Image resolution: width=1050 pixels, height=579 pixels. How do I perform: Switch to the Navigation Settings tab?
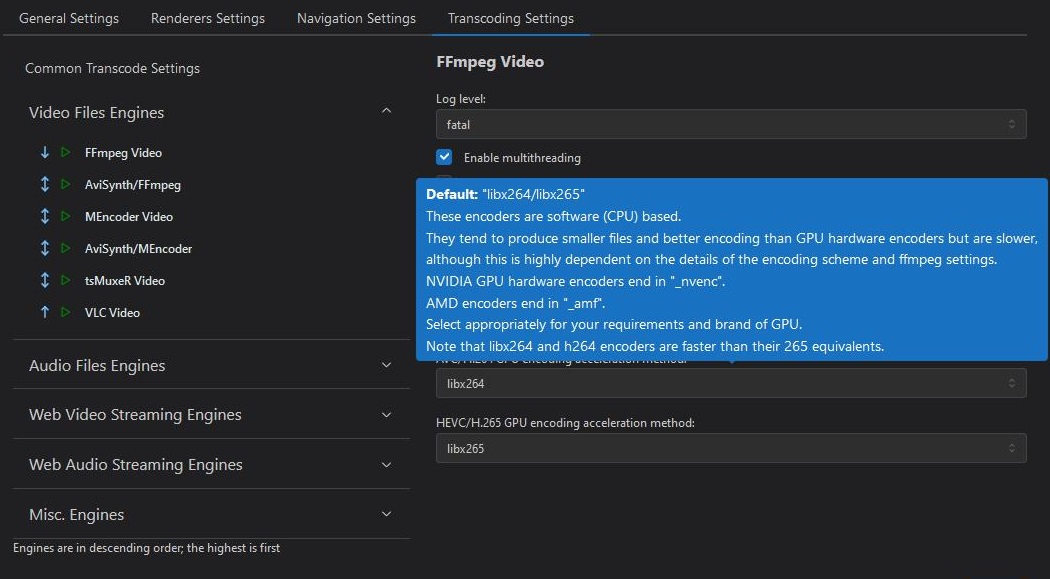tap(356, 18)
